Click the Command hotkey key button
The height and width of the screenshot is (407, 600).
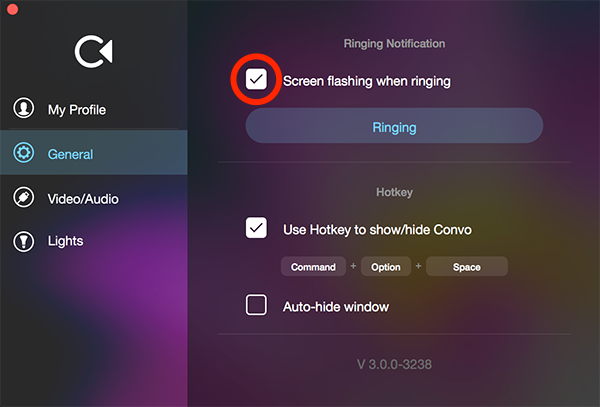313,267
